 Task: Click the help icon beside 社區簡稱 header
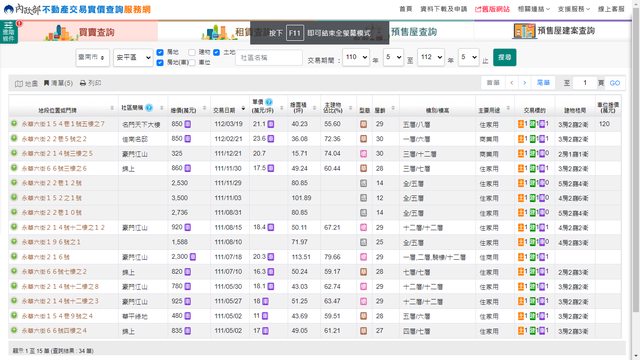click(x=149, y=108)
